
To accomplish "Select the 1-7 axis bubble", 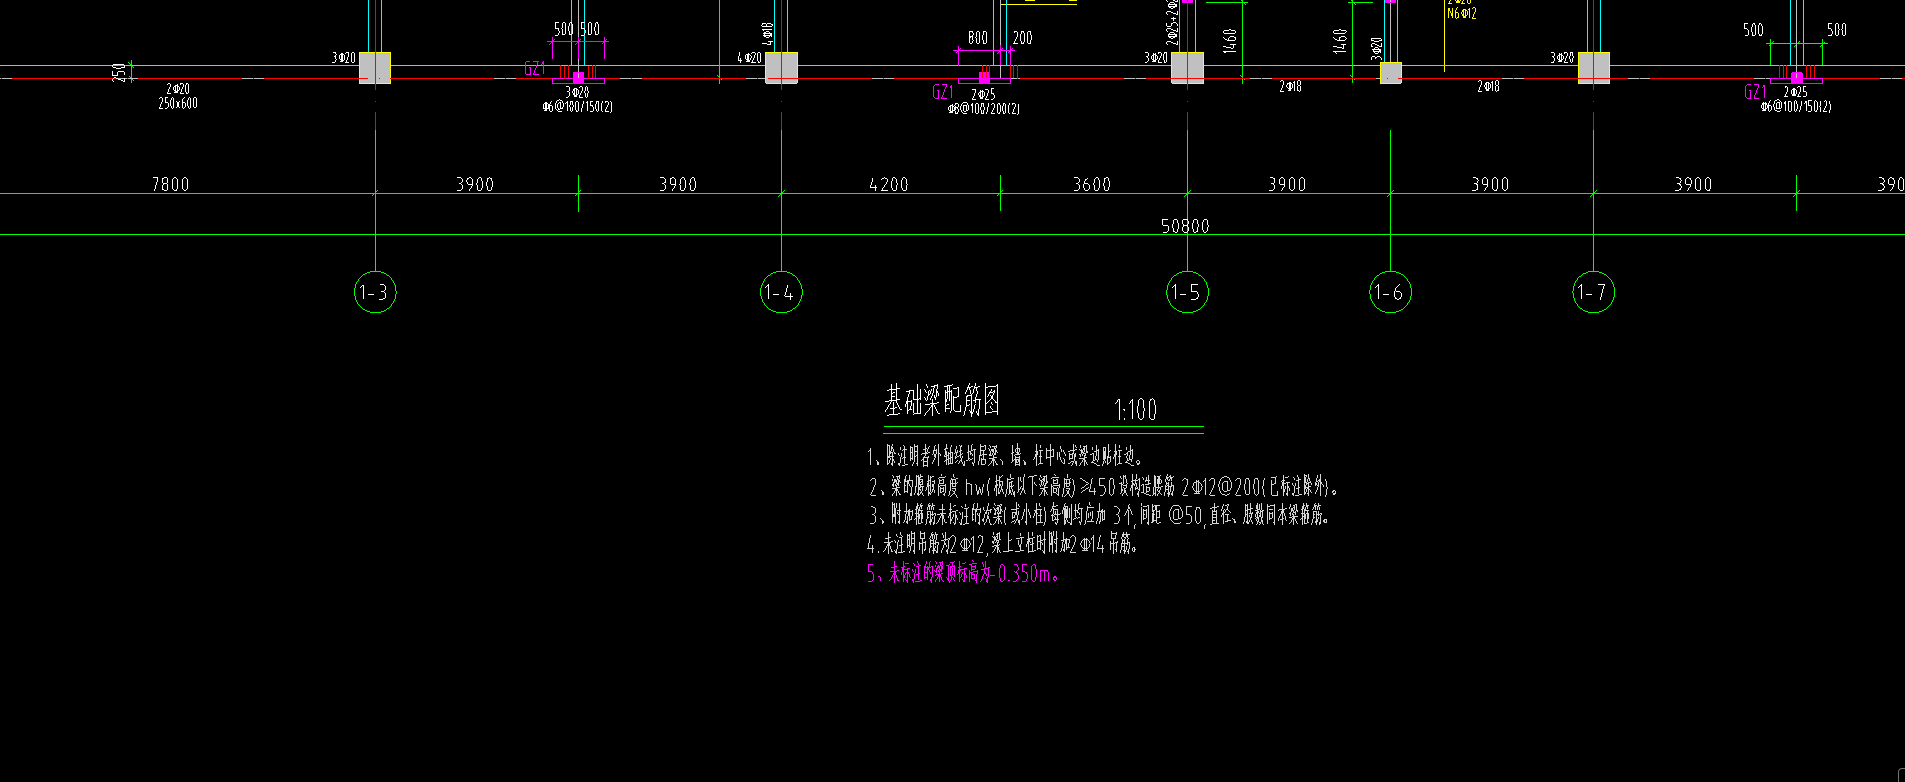I will pyautogui.click(x=1593, y=292).
